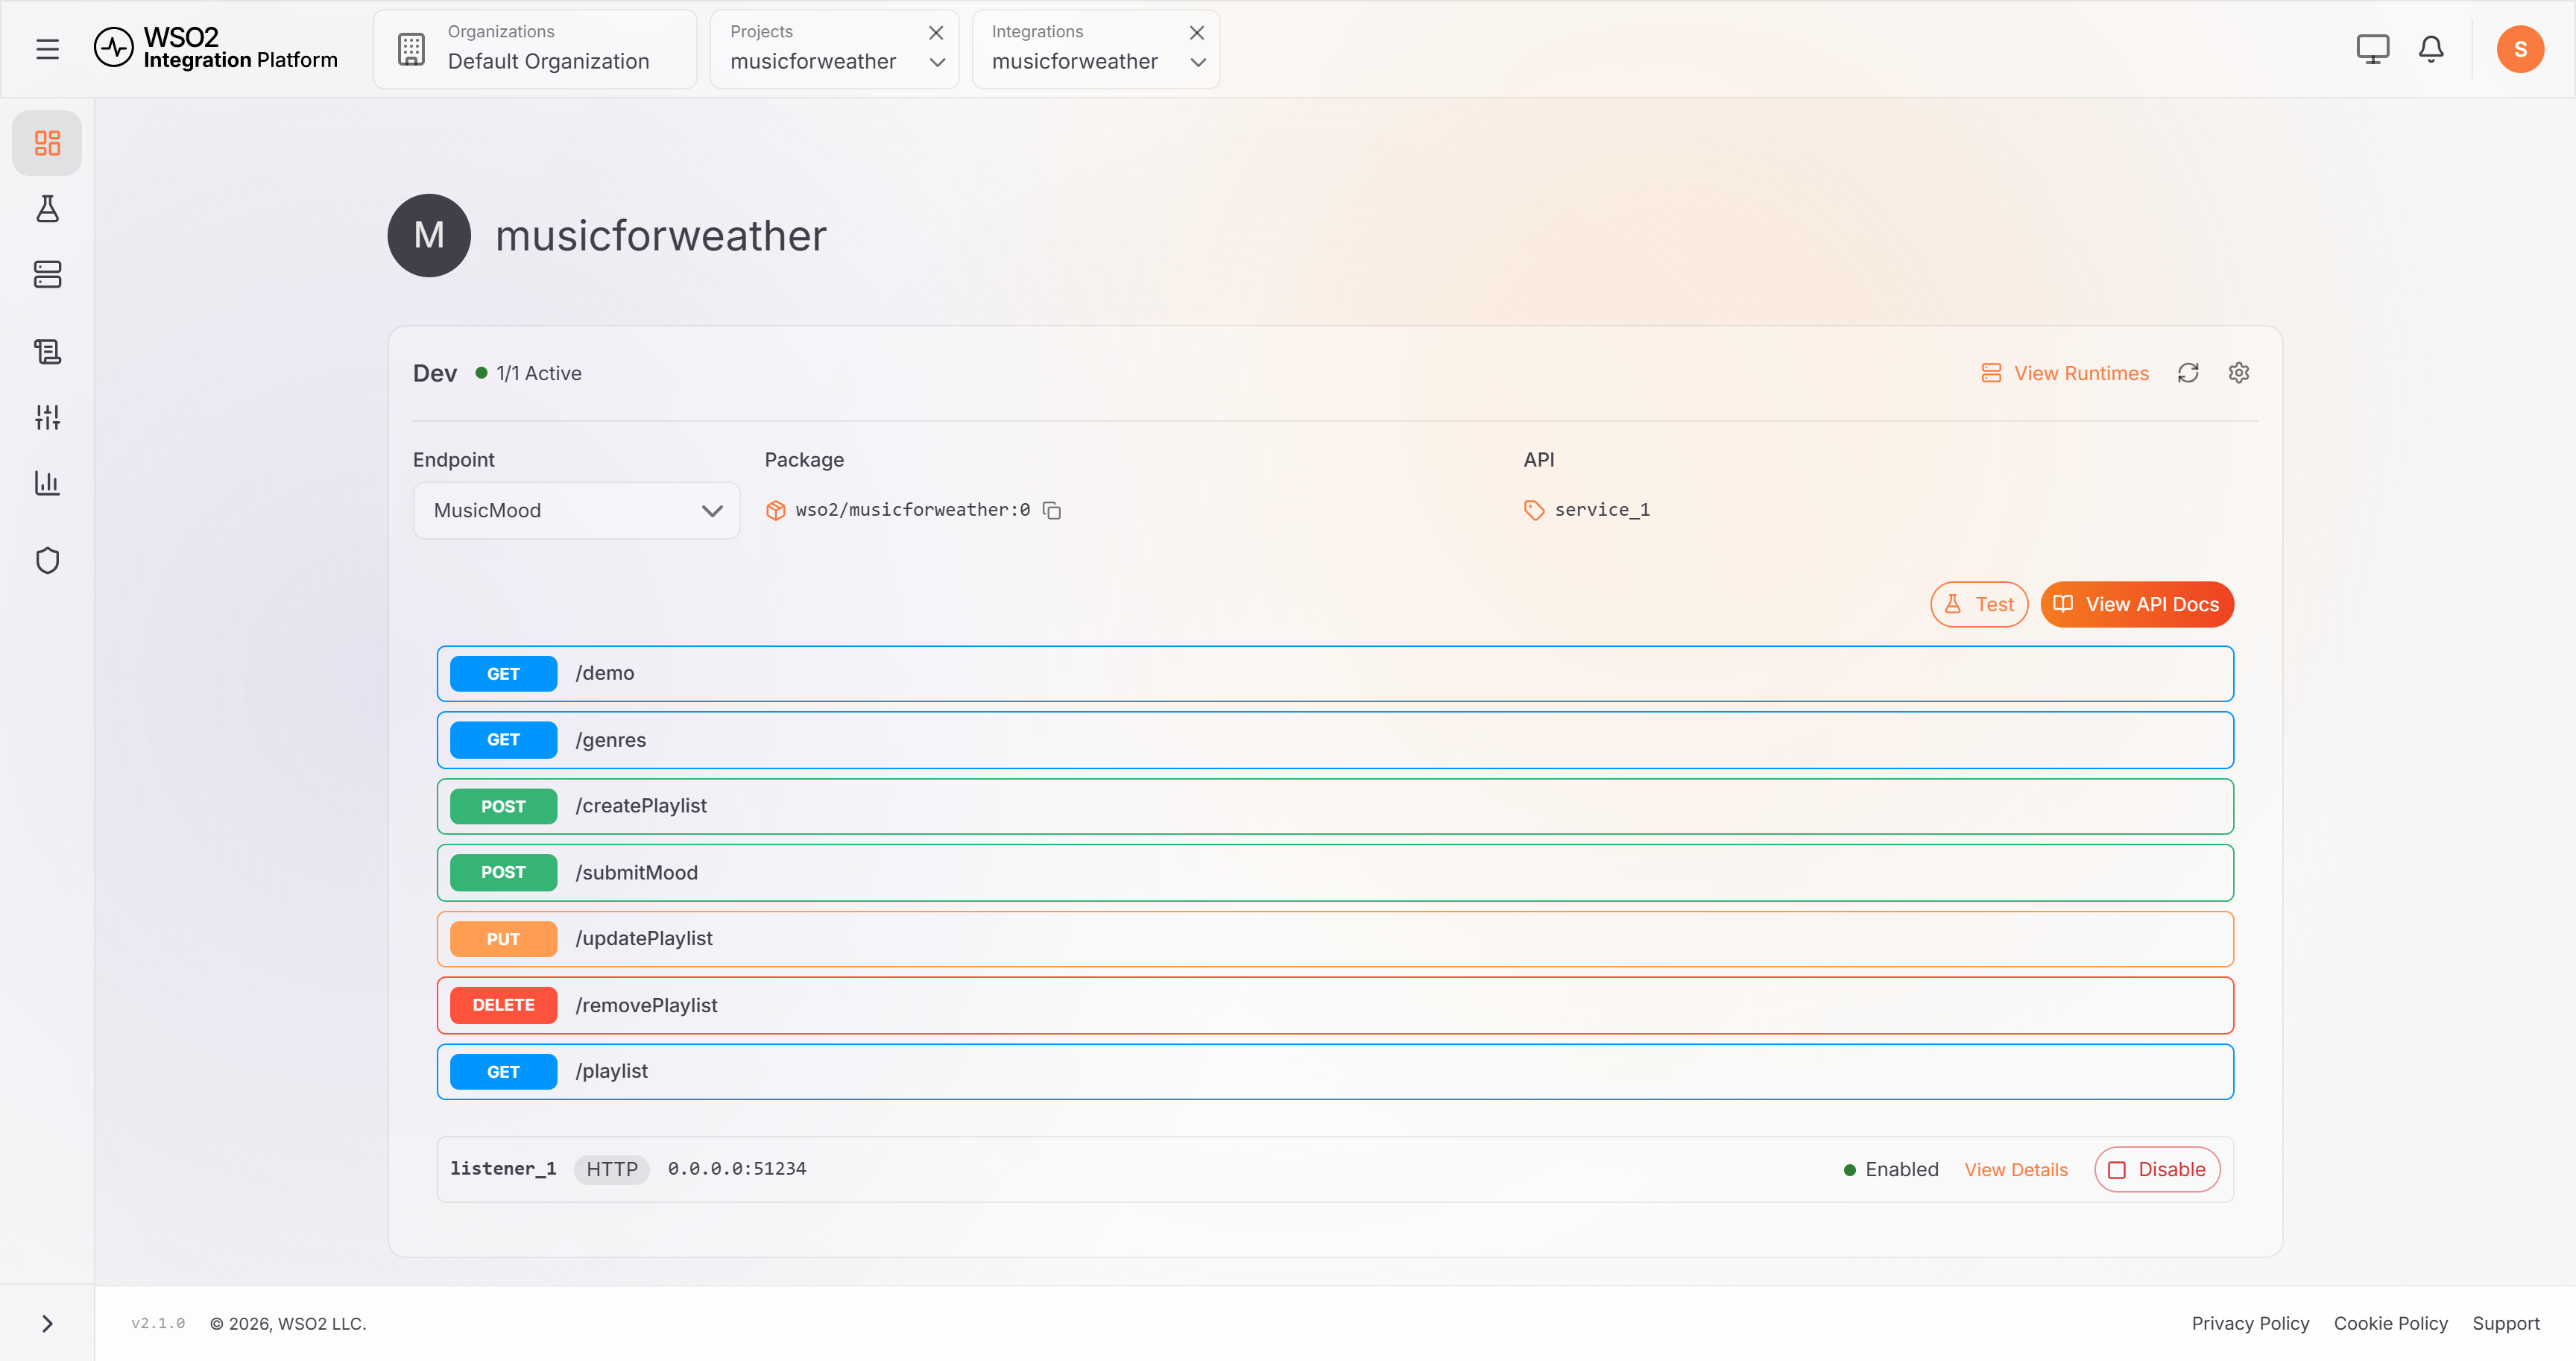Open Privacy Policy link
Viewport: 2576px width, 1361px height.
[x=2250, y=1323]
